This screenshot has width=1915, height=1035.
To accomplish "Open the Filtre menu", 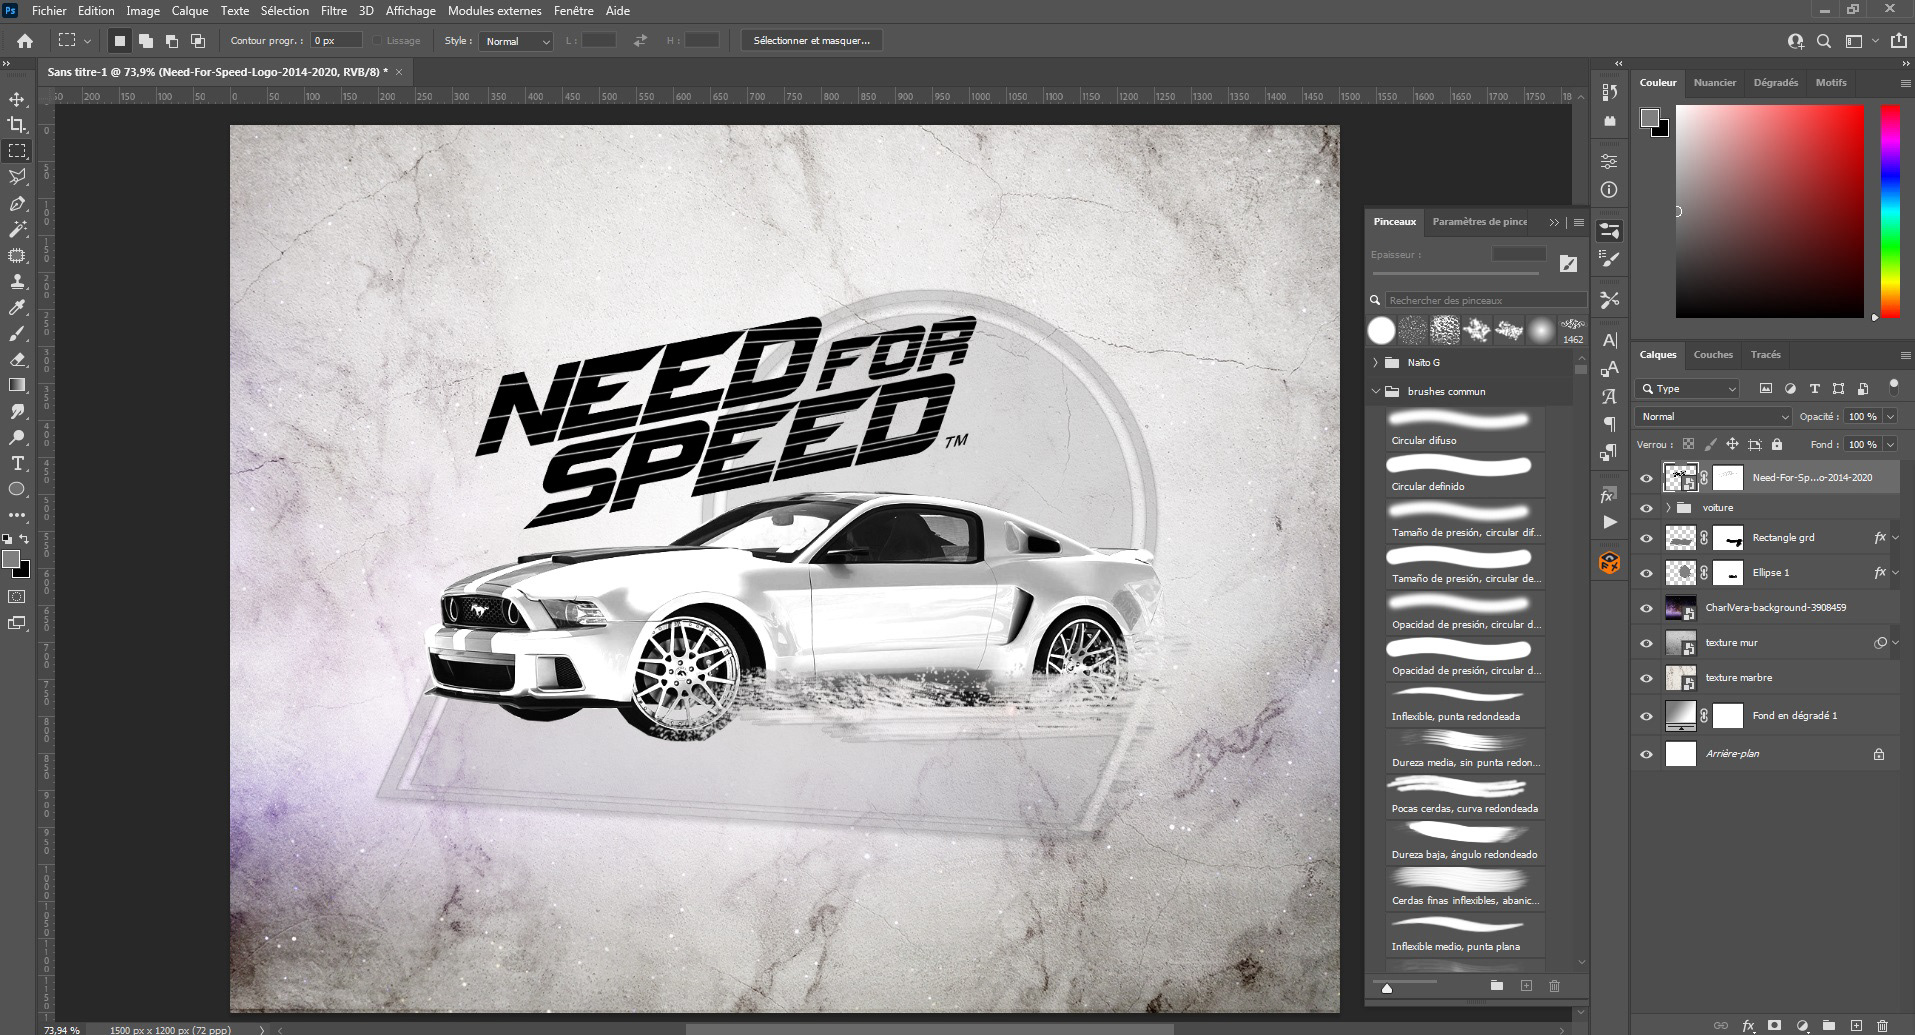I will 334,11.
